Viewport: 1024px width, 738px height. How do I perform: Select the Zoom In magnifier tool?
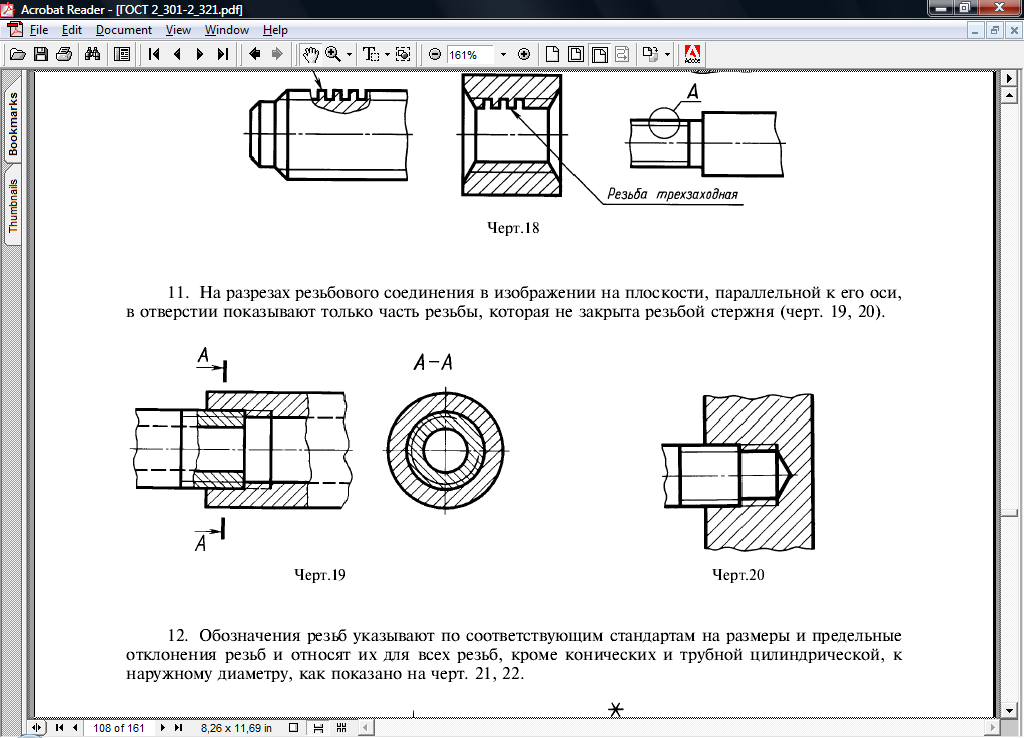(333, 54)
